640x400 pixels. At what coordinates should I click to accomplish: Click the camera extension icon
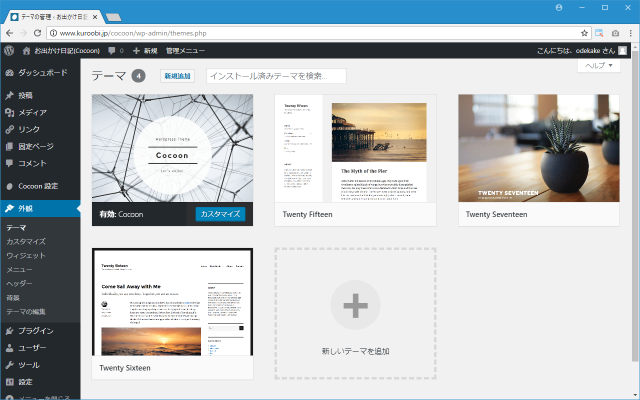tap(615, 33)
